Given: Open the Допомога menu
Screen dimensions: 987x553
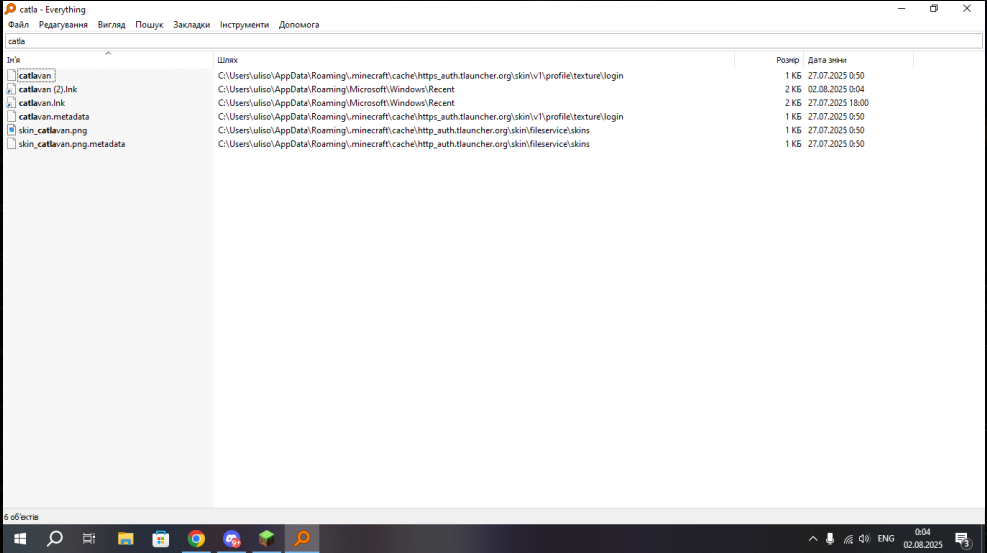Looking at the screenshot, I should pyautogui.click(x=299, y=25).
